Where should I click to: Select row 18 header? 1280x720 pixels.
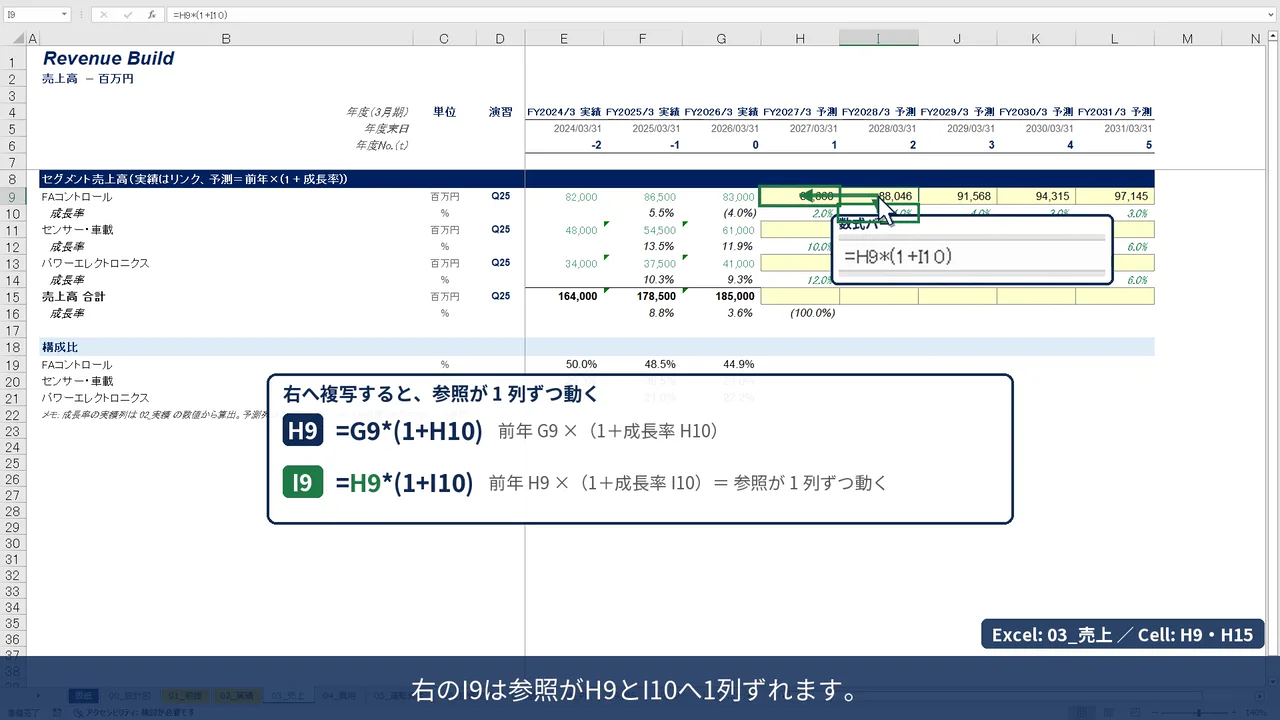[12, 347]
